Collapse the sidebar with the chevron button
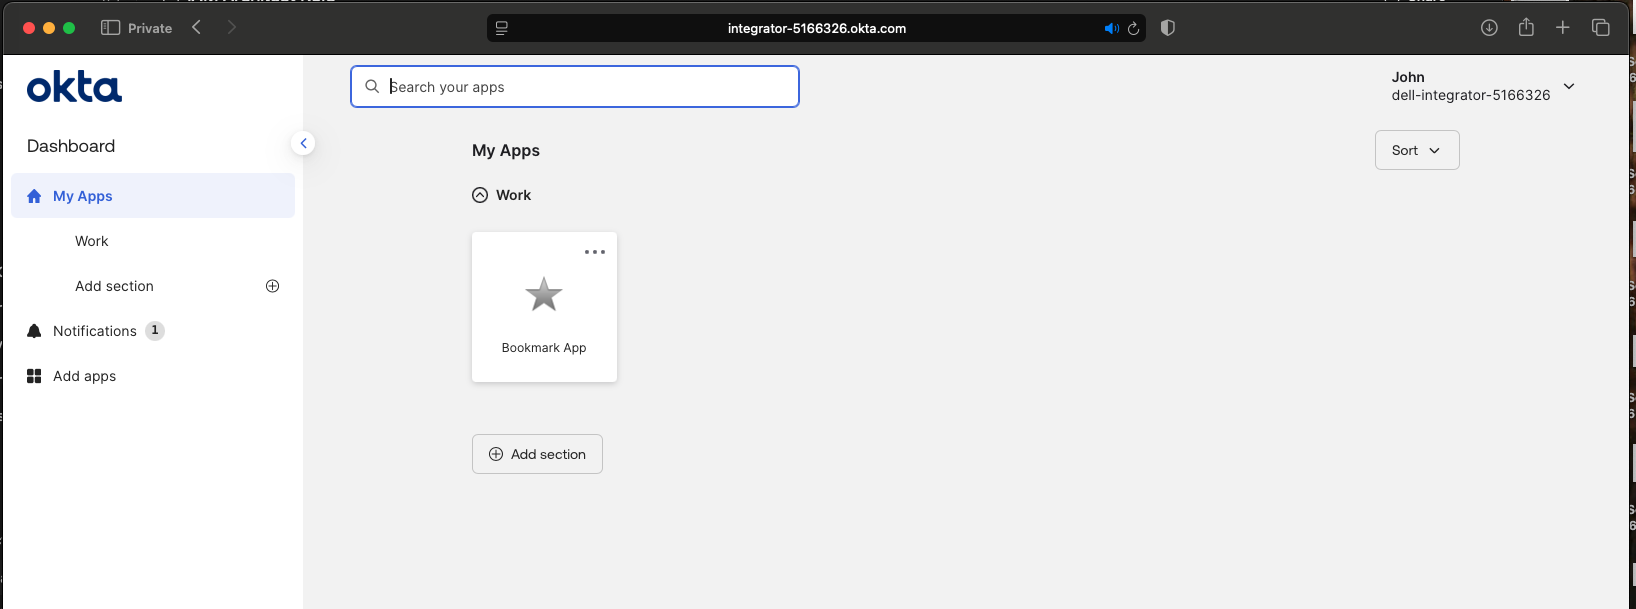 [x=303, y=143]
